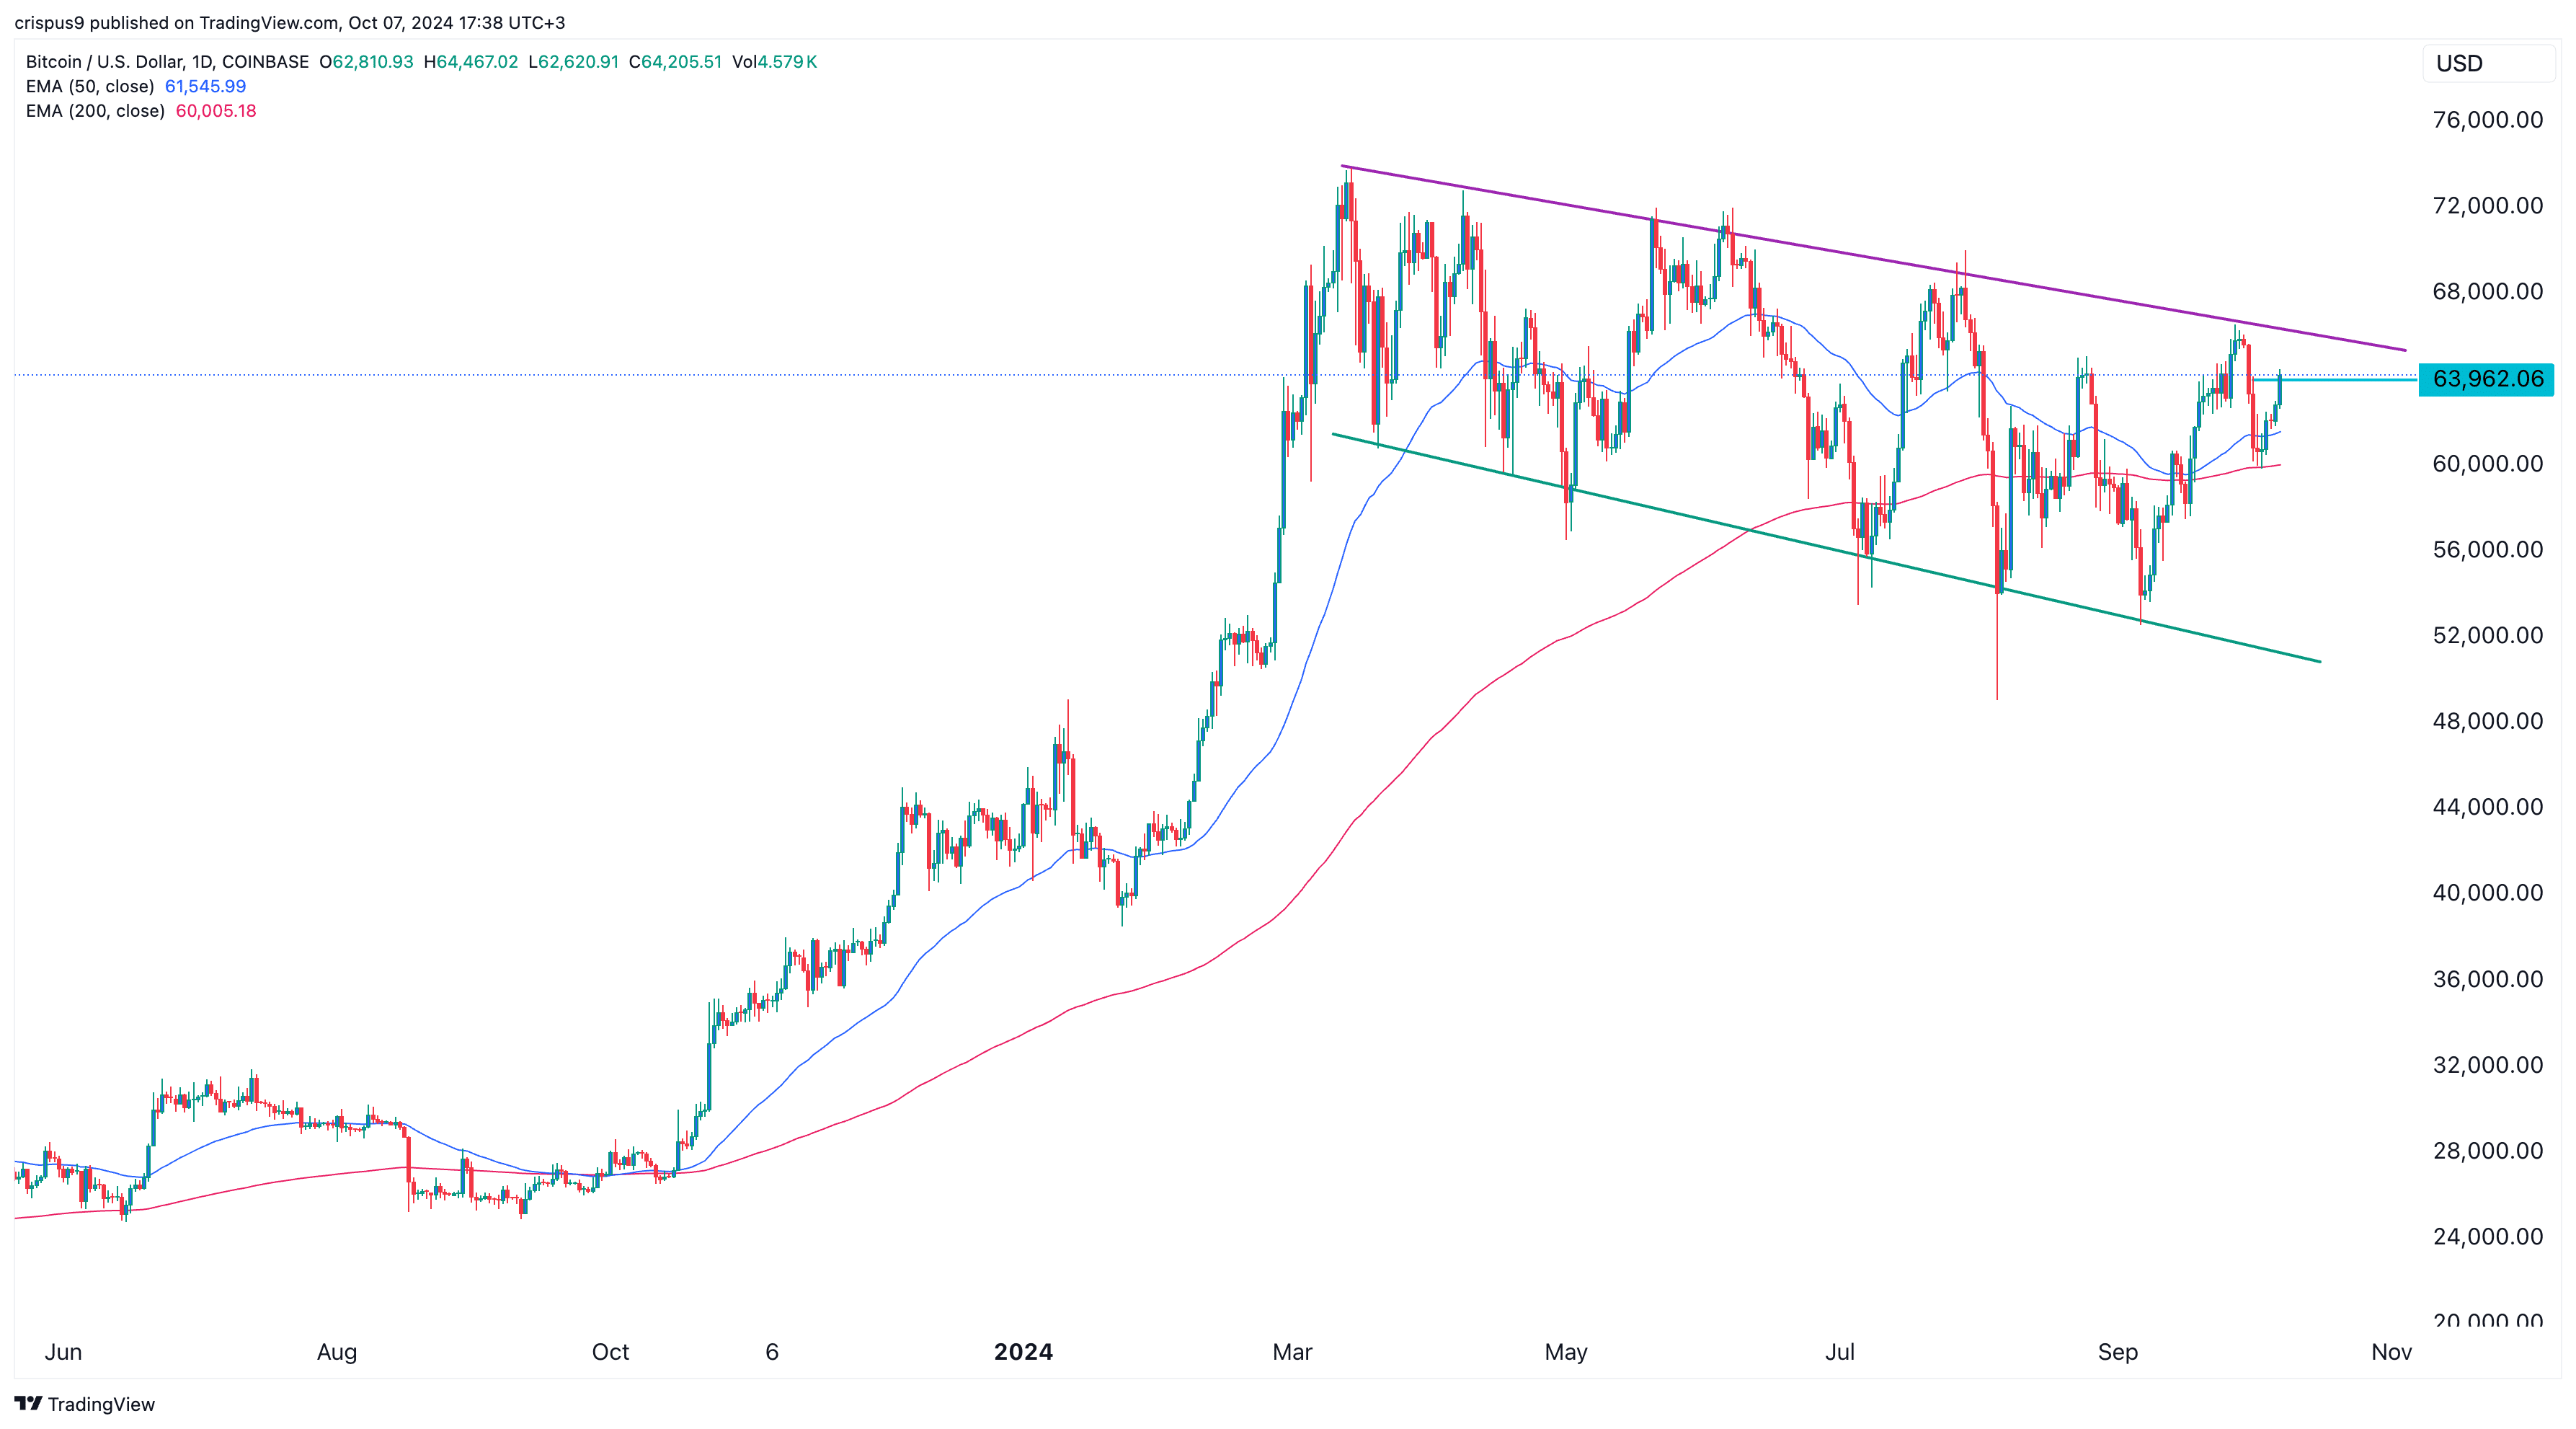Click the low price L62,620.91
The image size is (2576, 1429).
coord(574,62)
